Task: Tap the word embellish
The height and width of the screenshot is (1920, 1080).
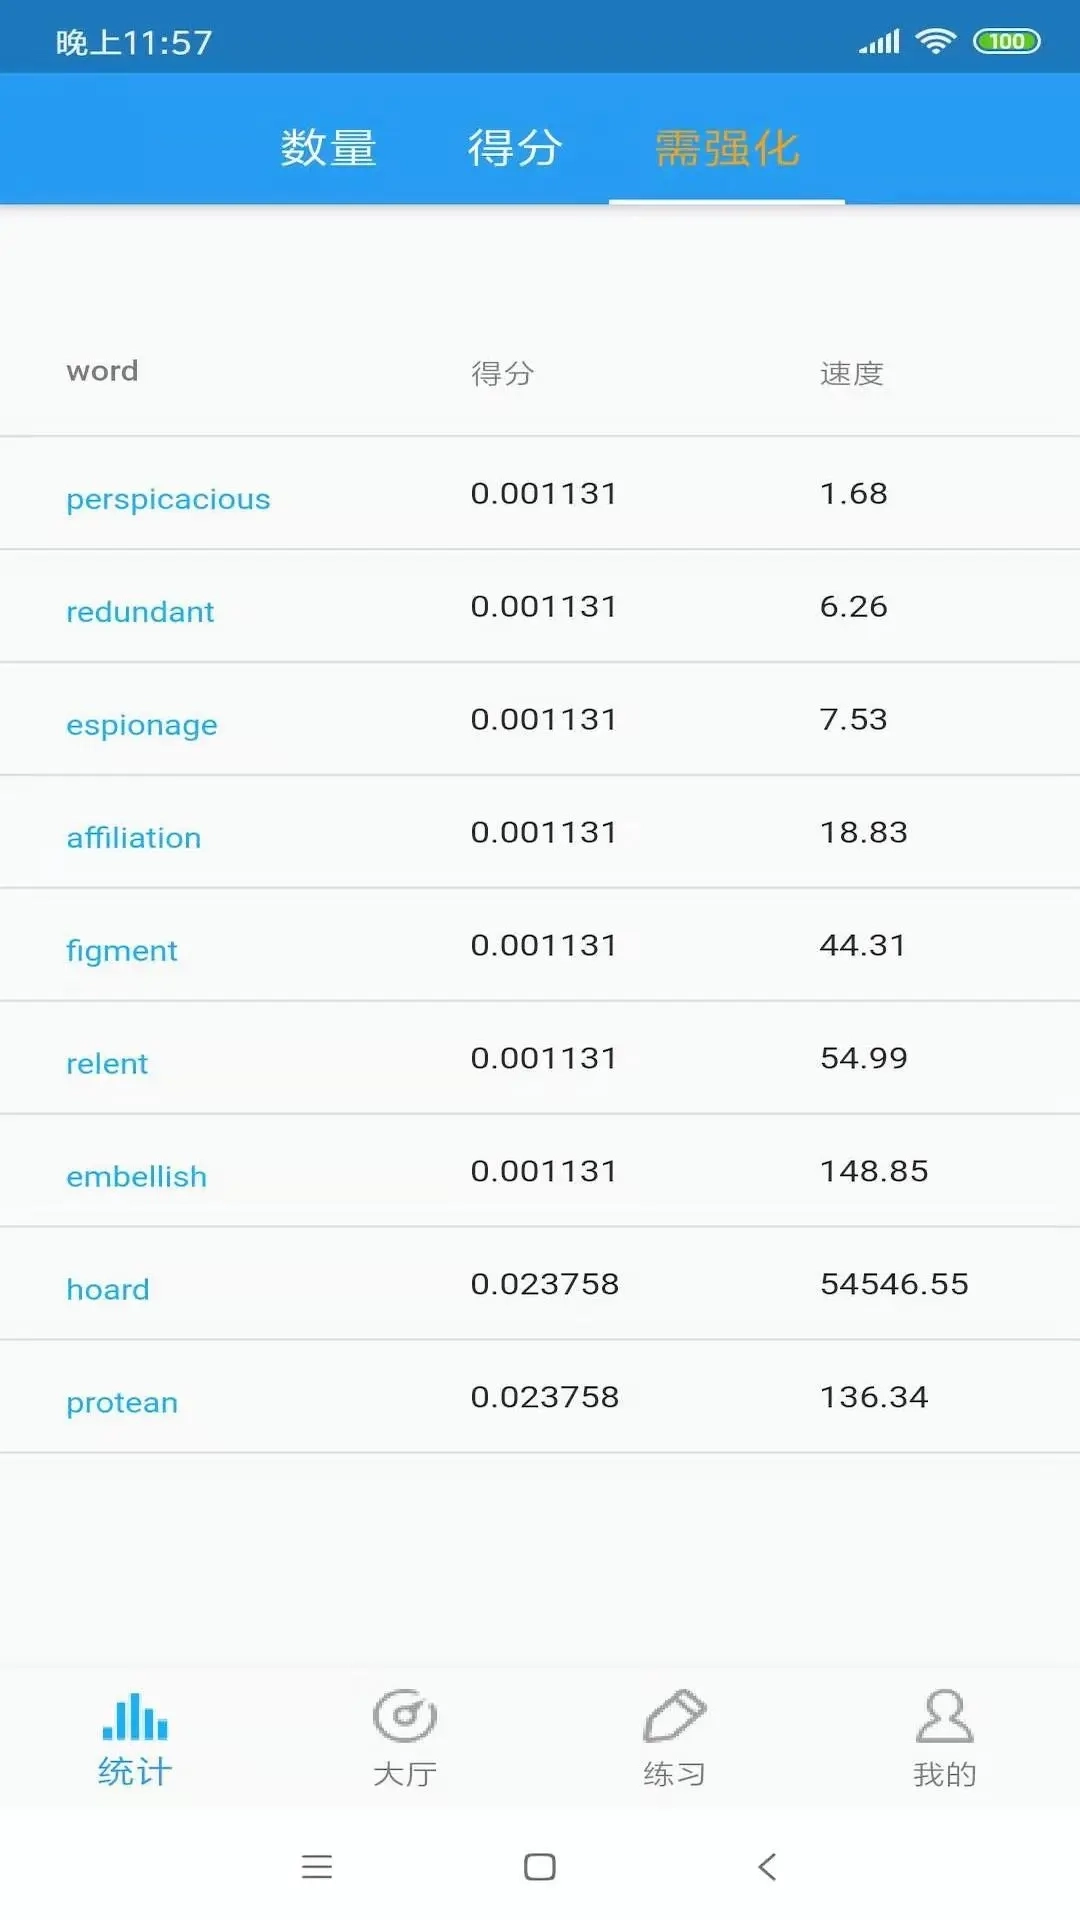Action: point(137,1176)
